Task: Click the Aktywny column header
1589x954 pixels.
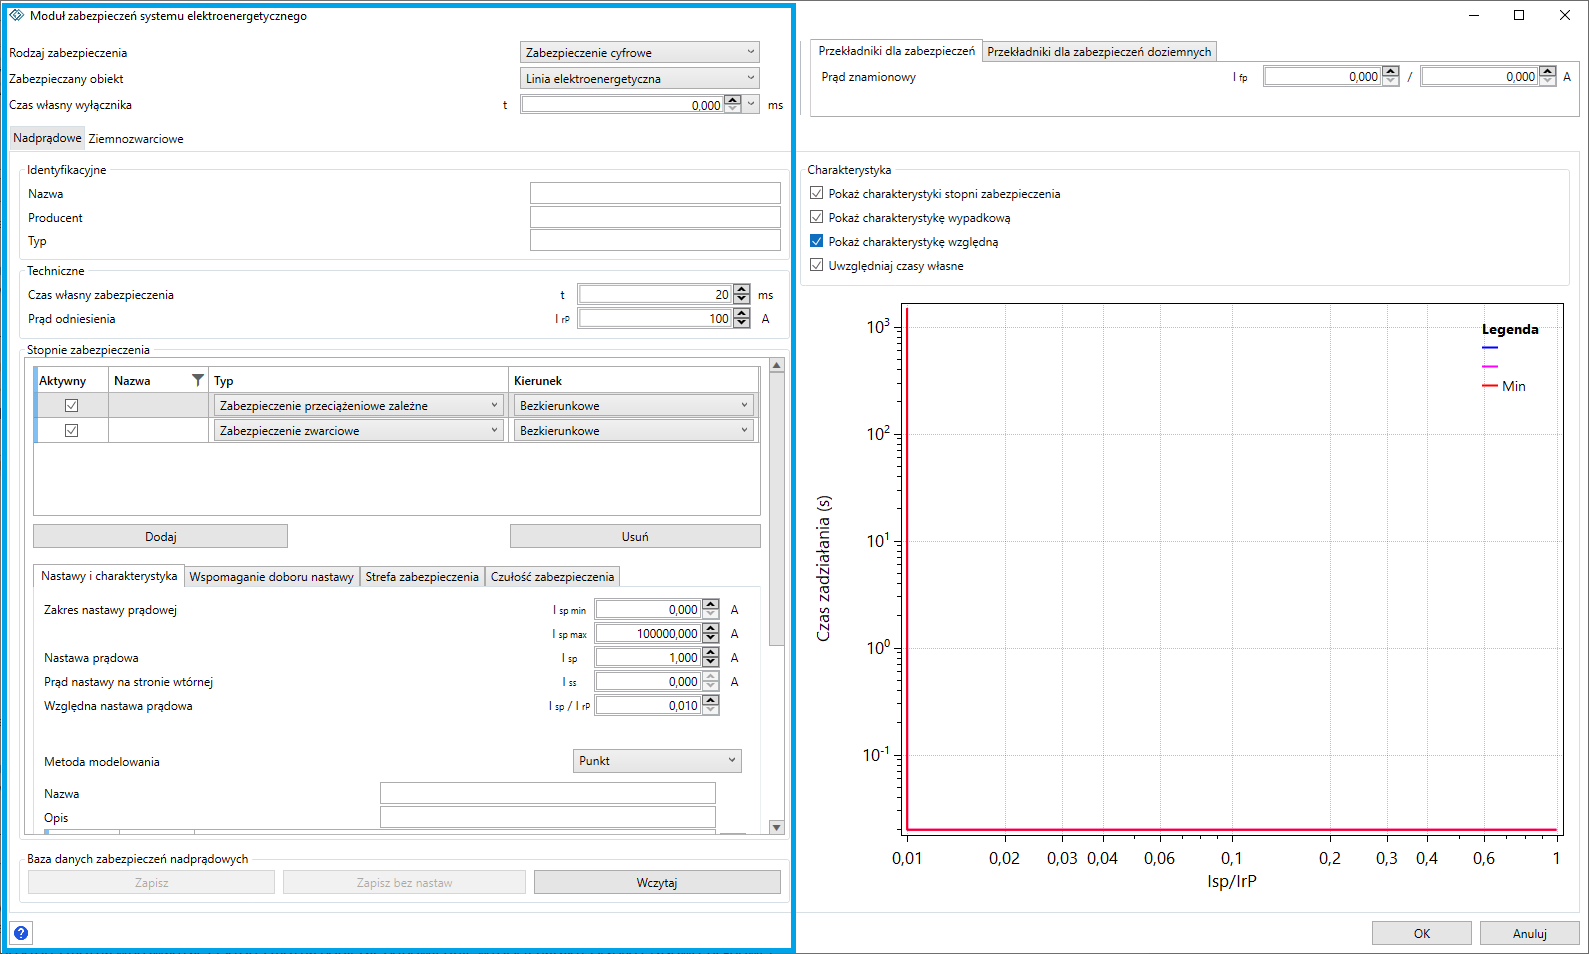Action: click(x=71, y=380)
